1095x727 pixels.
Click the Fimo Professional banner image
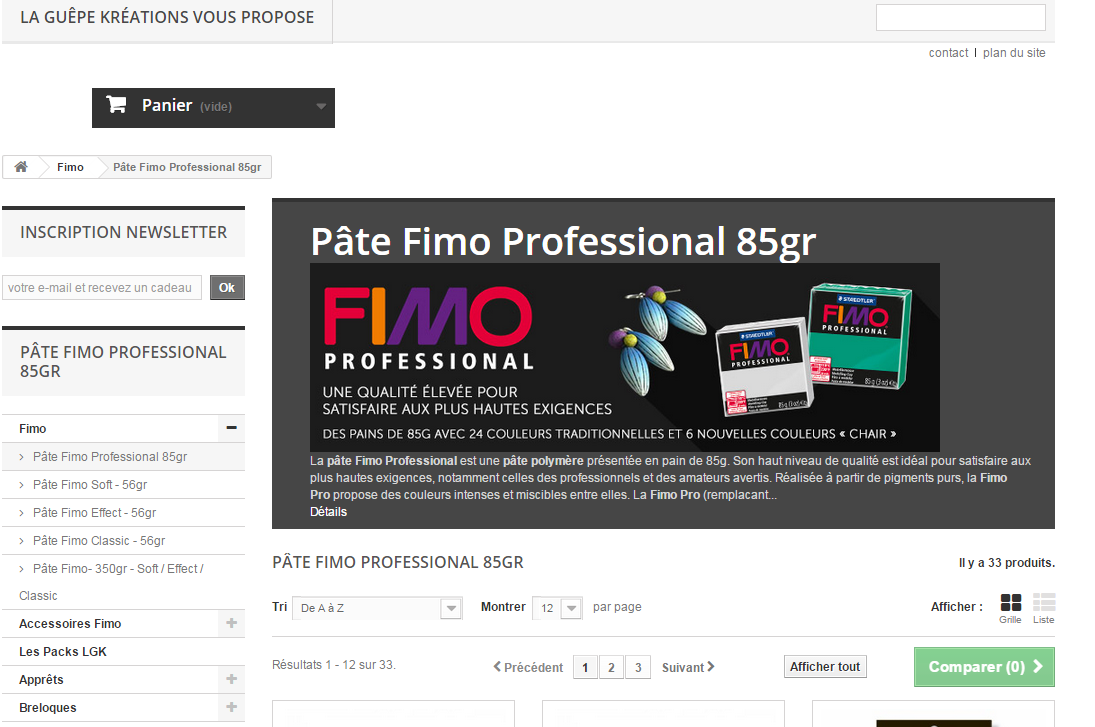point(624,358)
